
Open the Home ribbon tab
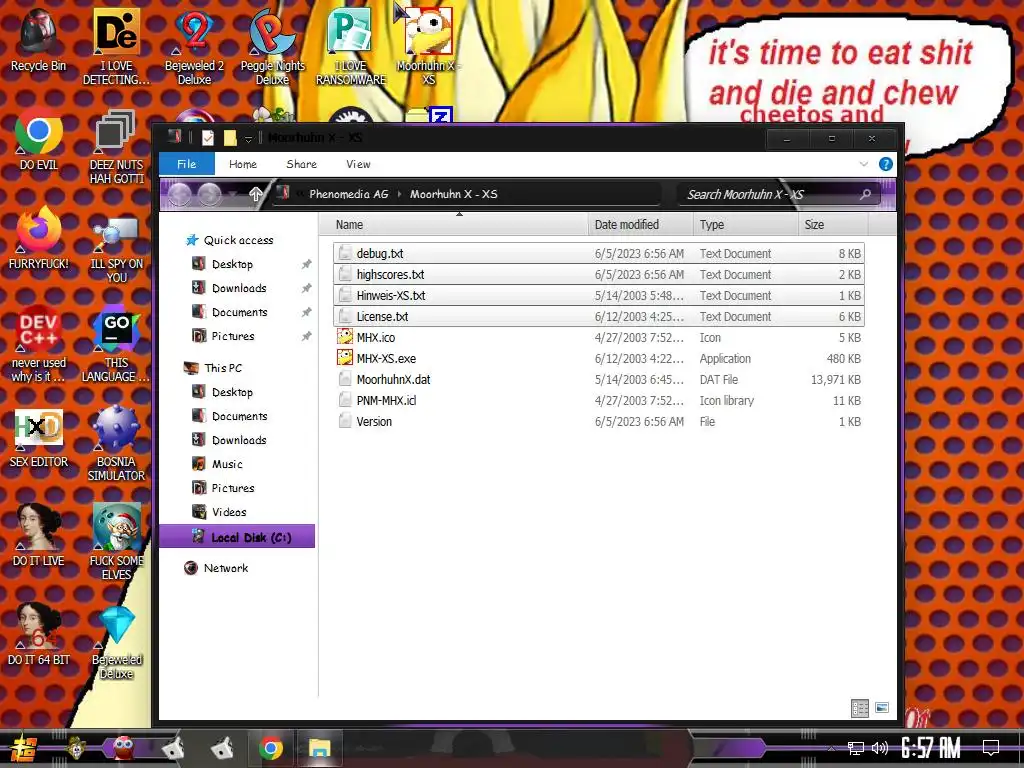(243, 164)
